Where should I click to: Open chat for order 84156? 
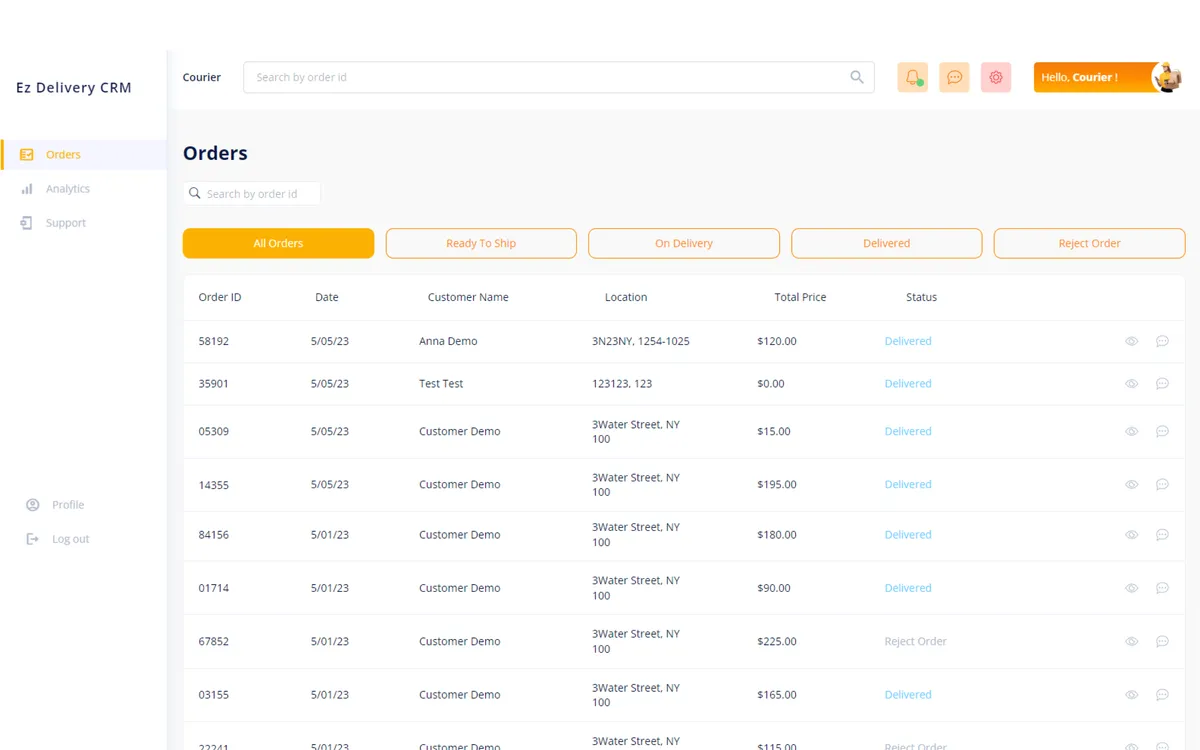(x=1162, y=535)
